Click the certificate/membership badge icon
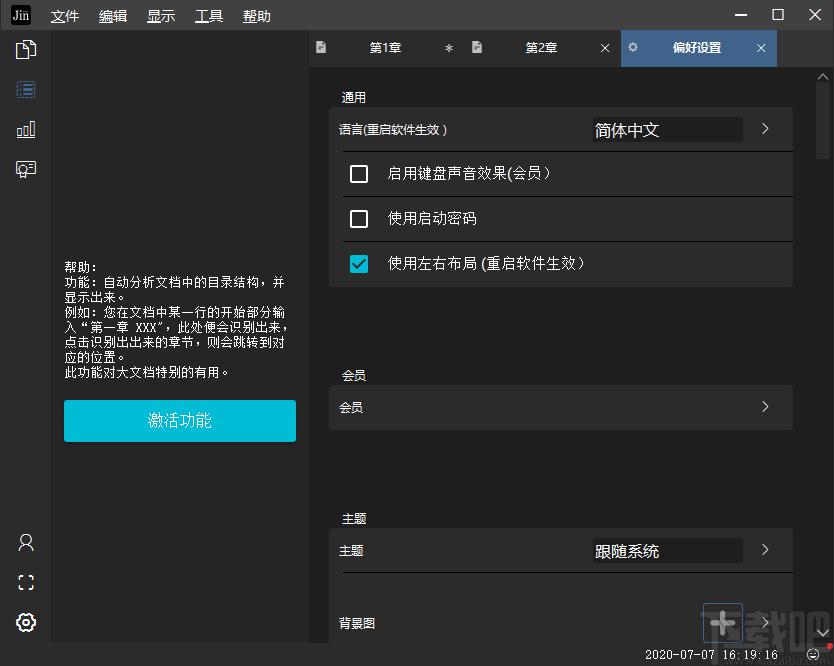The height and width of the screenshot is (666, 834). (25, 168)
